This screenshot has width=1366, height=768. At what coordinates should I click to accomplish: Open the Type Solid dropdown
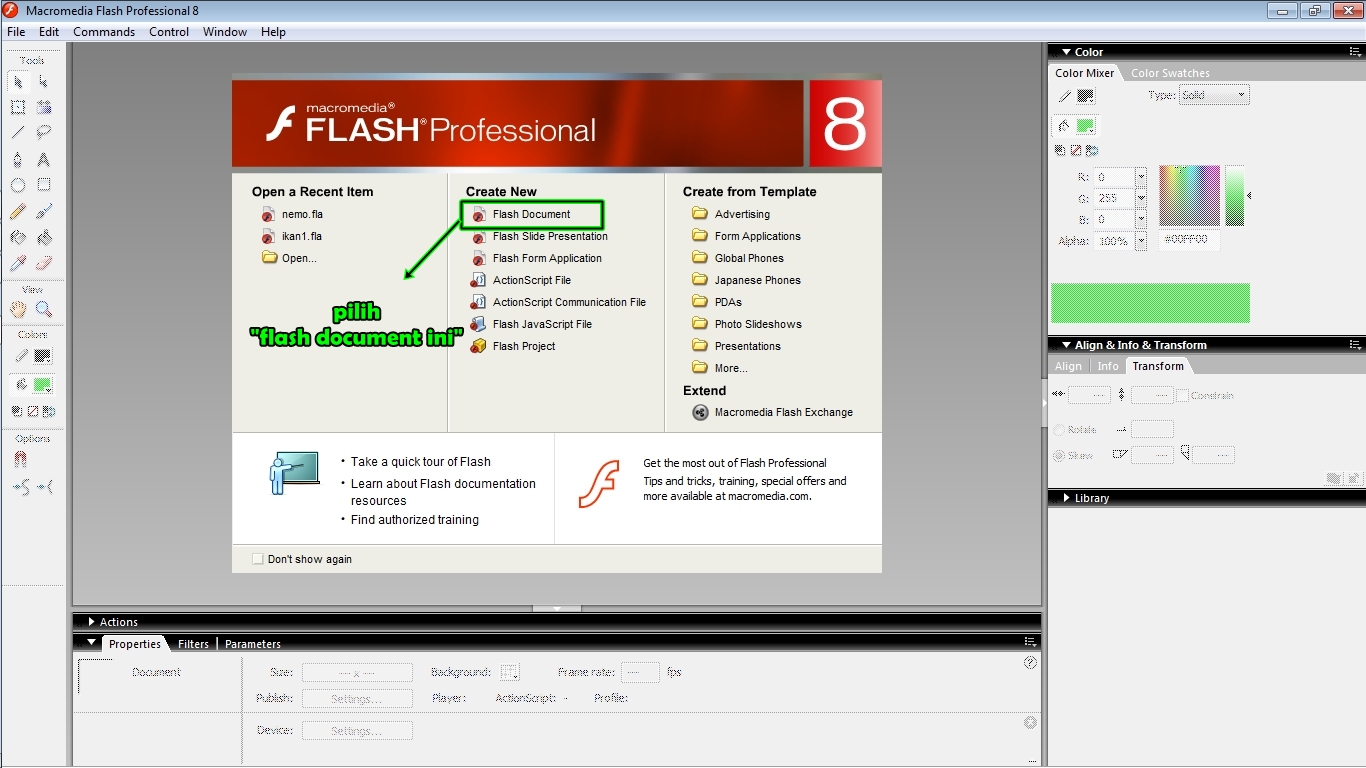point(1214,95)
